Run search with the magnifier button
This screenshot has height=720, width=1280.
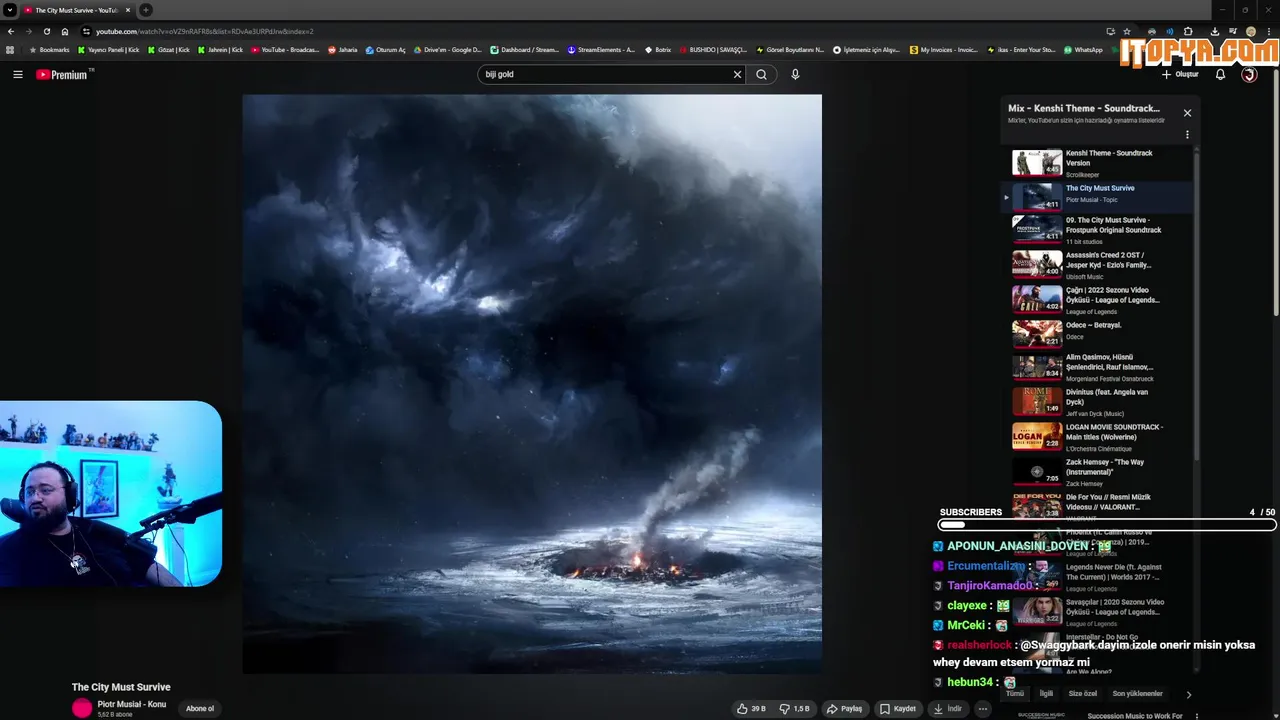[761, 74]
